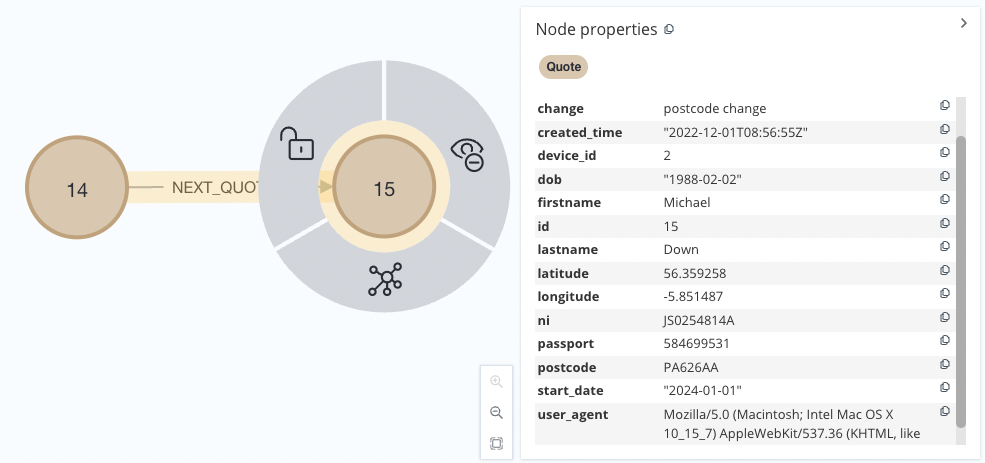This screenshot has height=463, width=985.
Task: Click the Quote label tag
Action: 563,67
